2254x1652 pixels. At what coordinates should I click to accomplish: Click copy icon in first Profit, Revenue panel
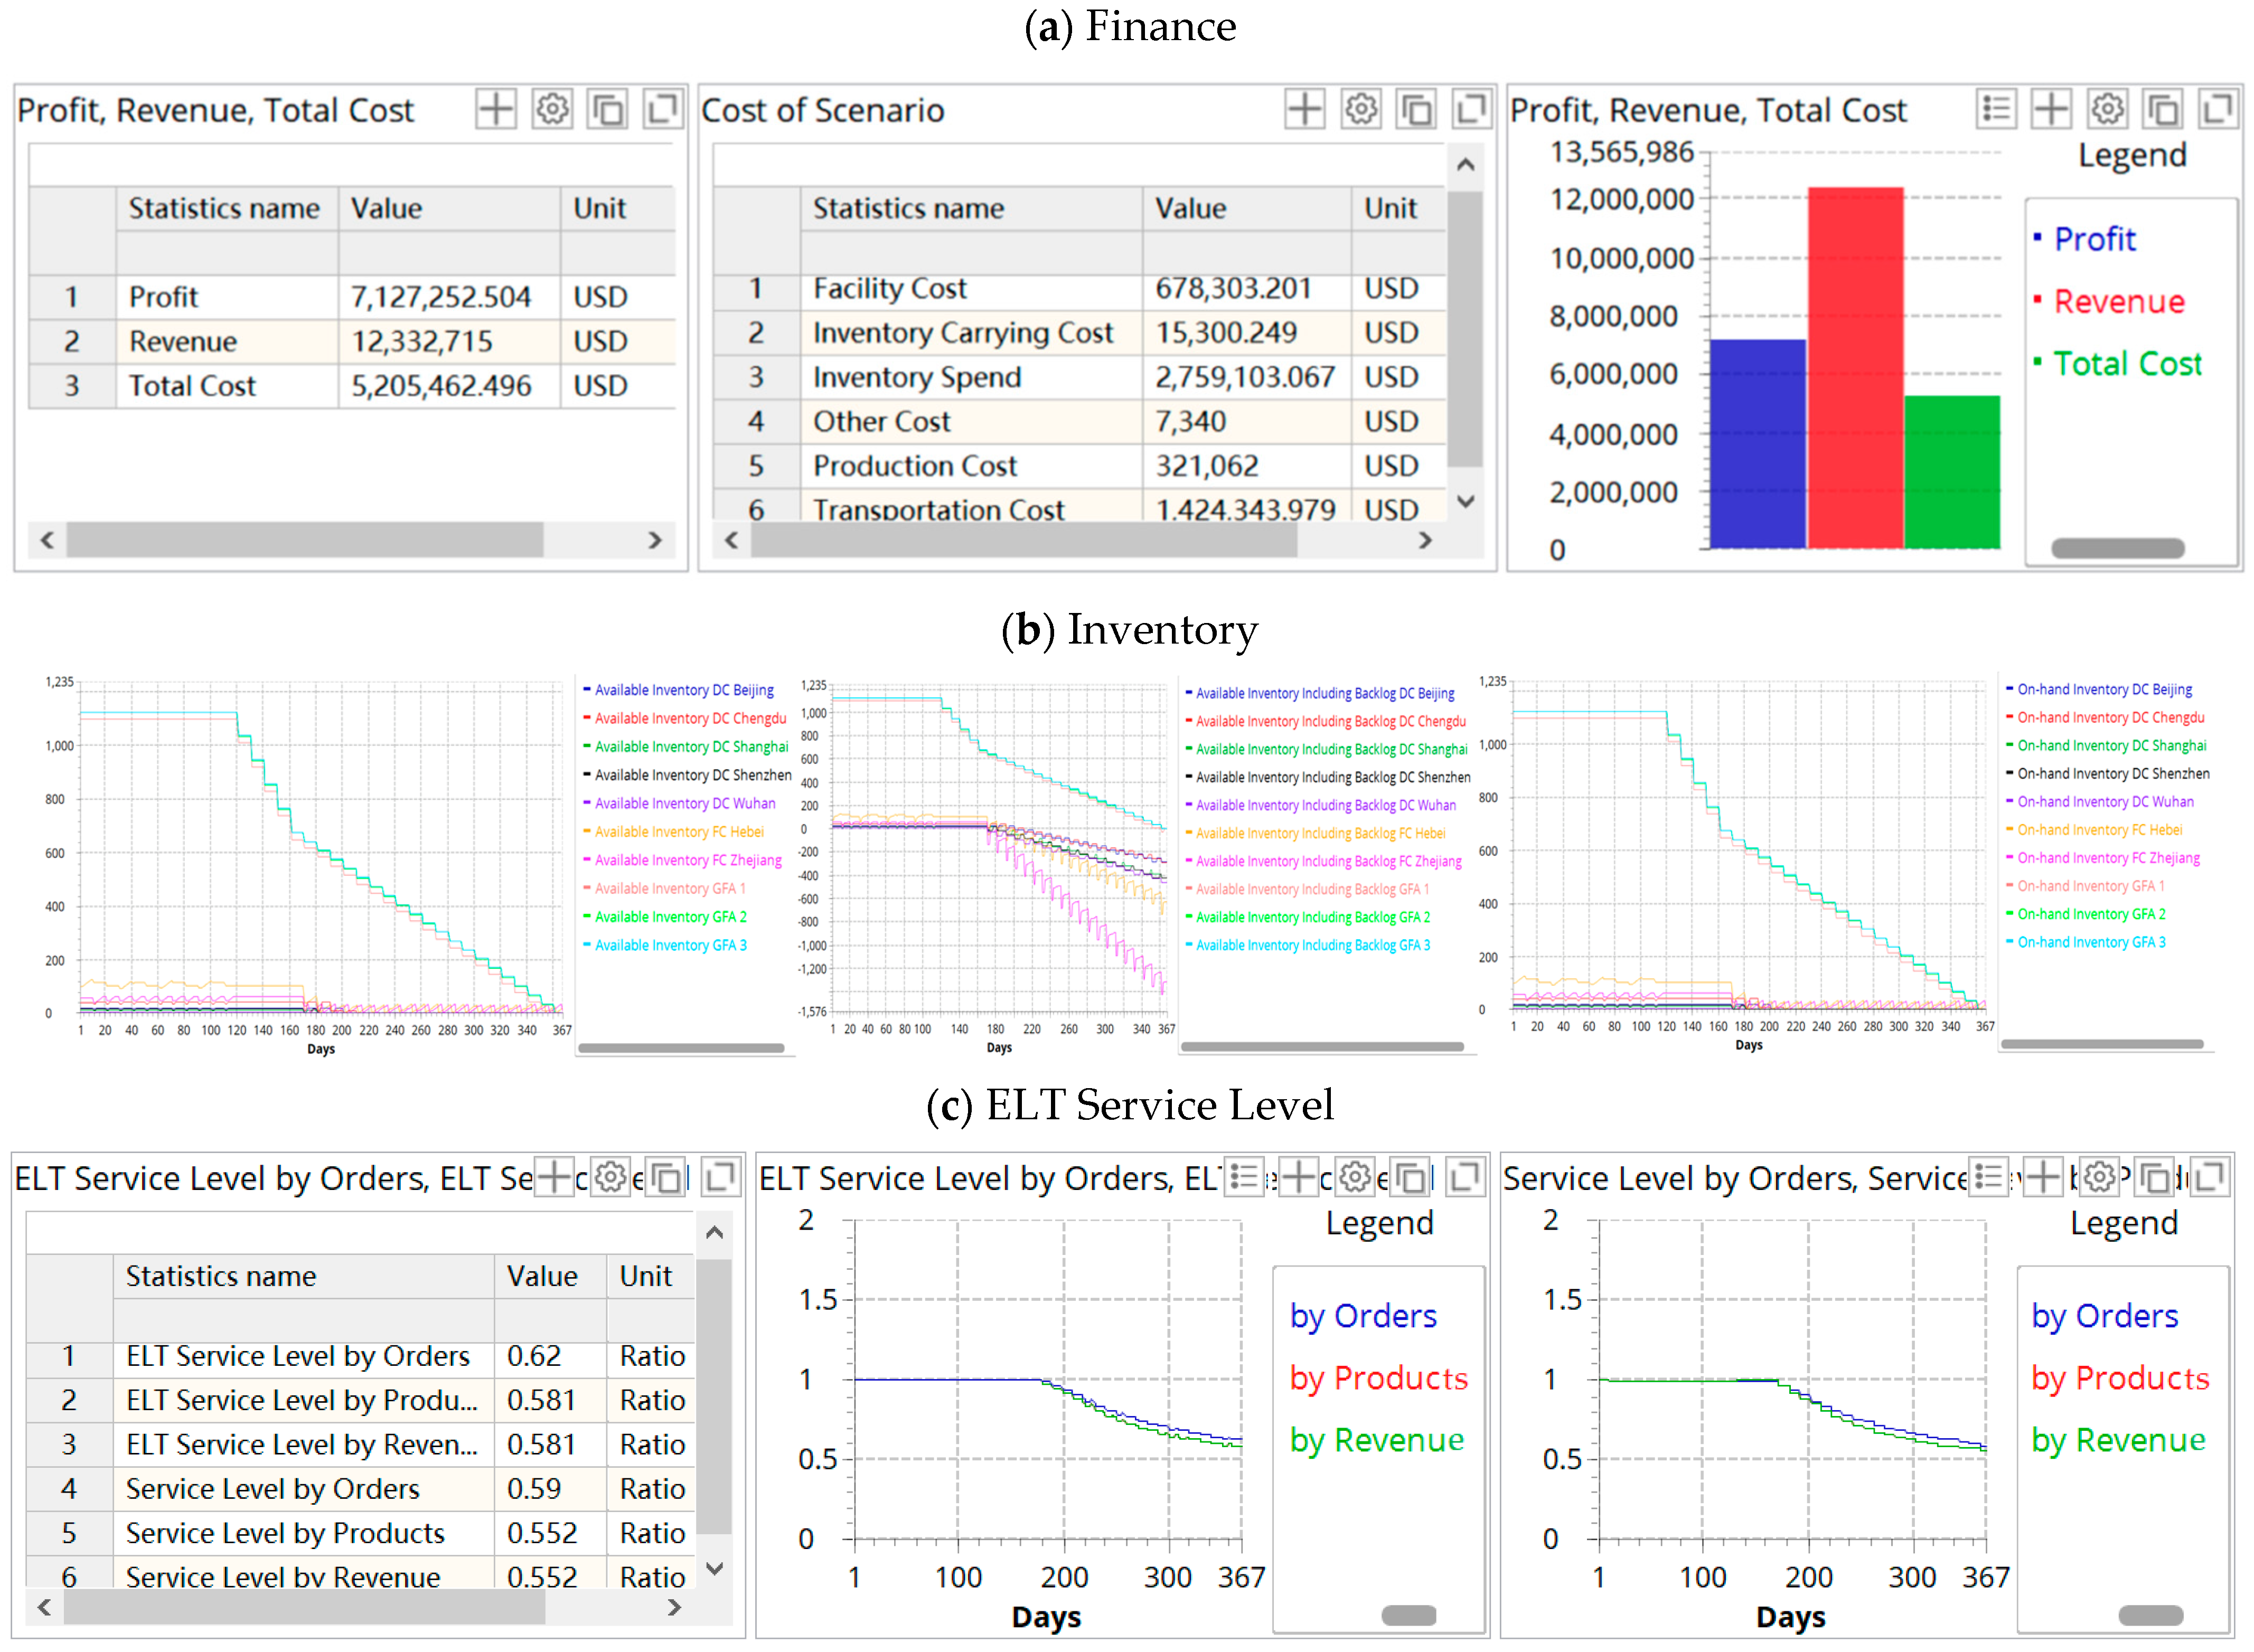607,109
